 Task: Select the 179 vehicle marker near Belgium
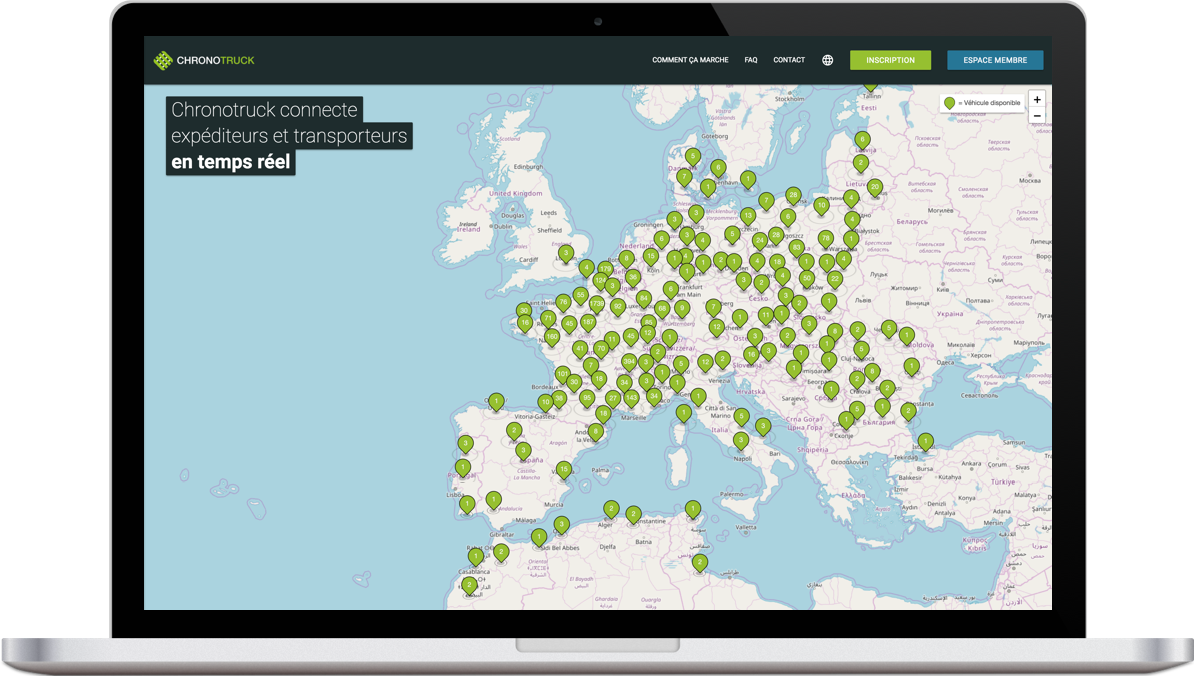coord(605,268)
